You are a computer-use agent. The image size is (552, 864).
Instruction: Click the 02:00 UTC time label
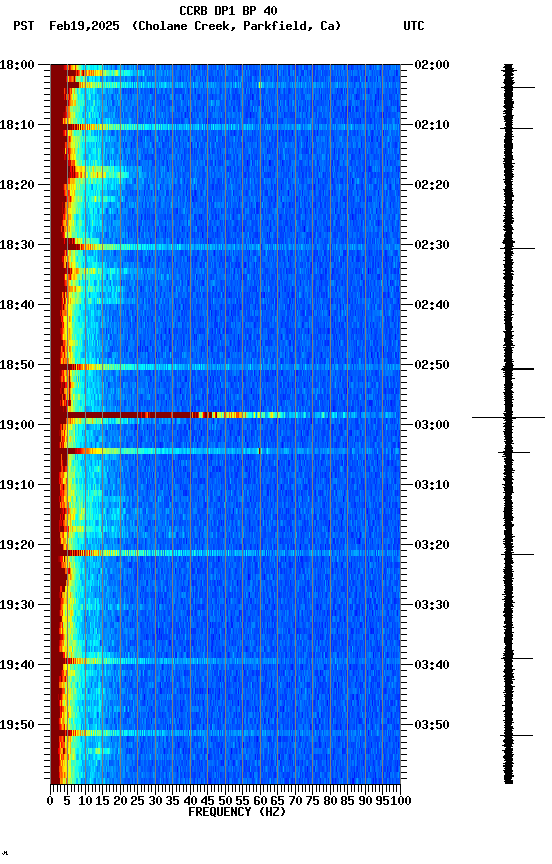pos(432,65)
